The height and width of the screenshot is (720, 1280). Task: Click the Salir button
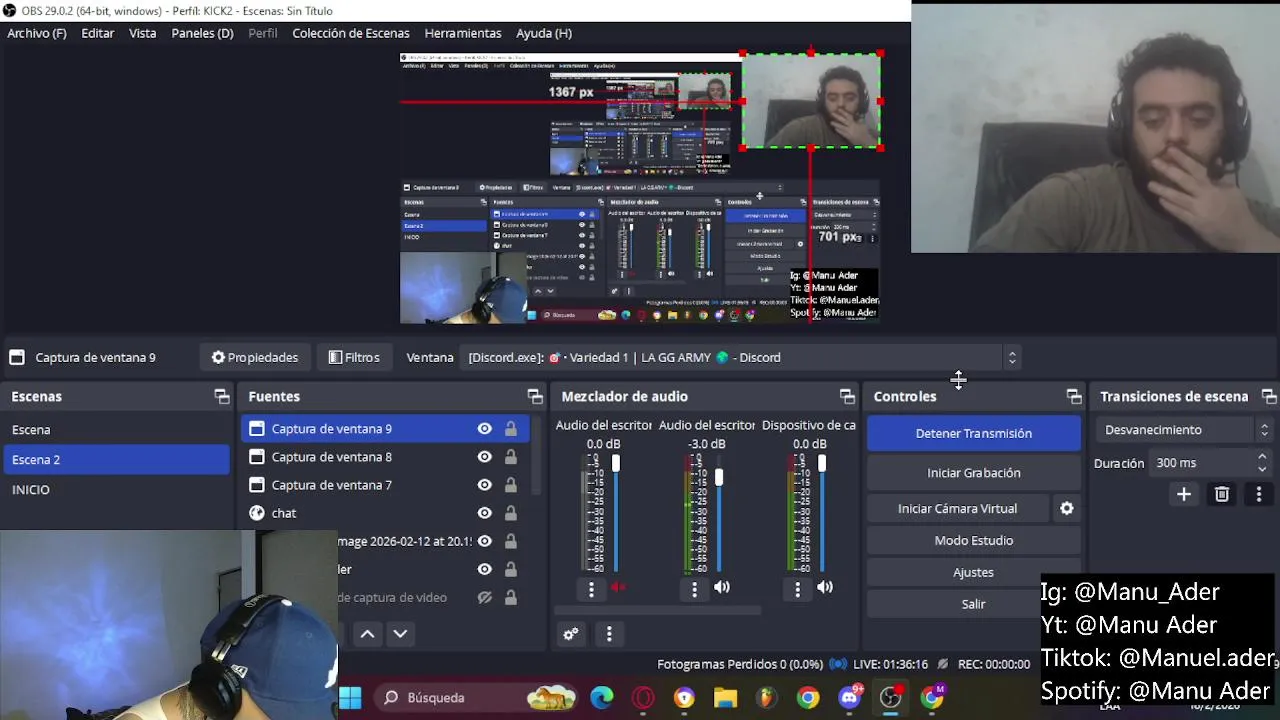[974, 604]
